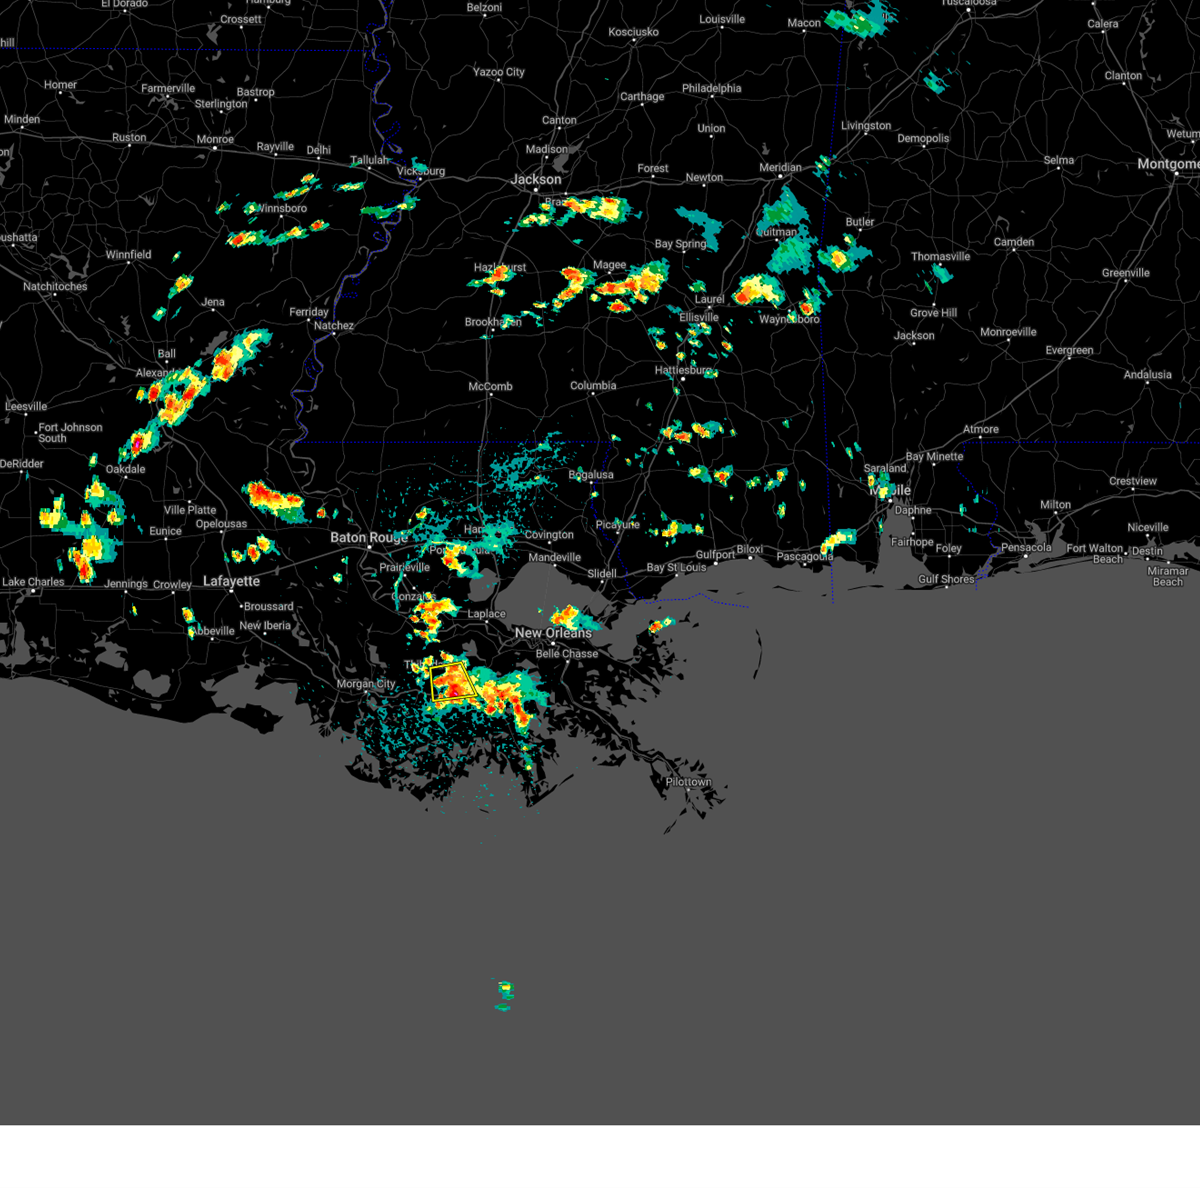
Task: Click the Livingston label
Action: pos(866,126)
